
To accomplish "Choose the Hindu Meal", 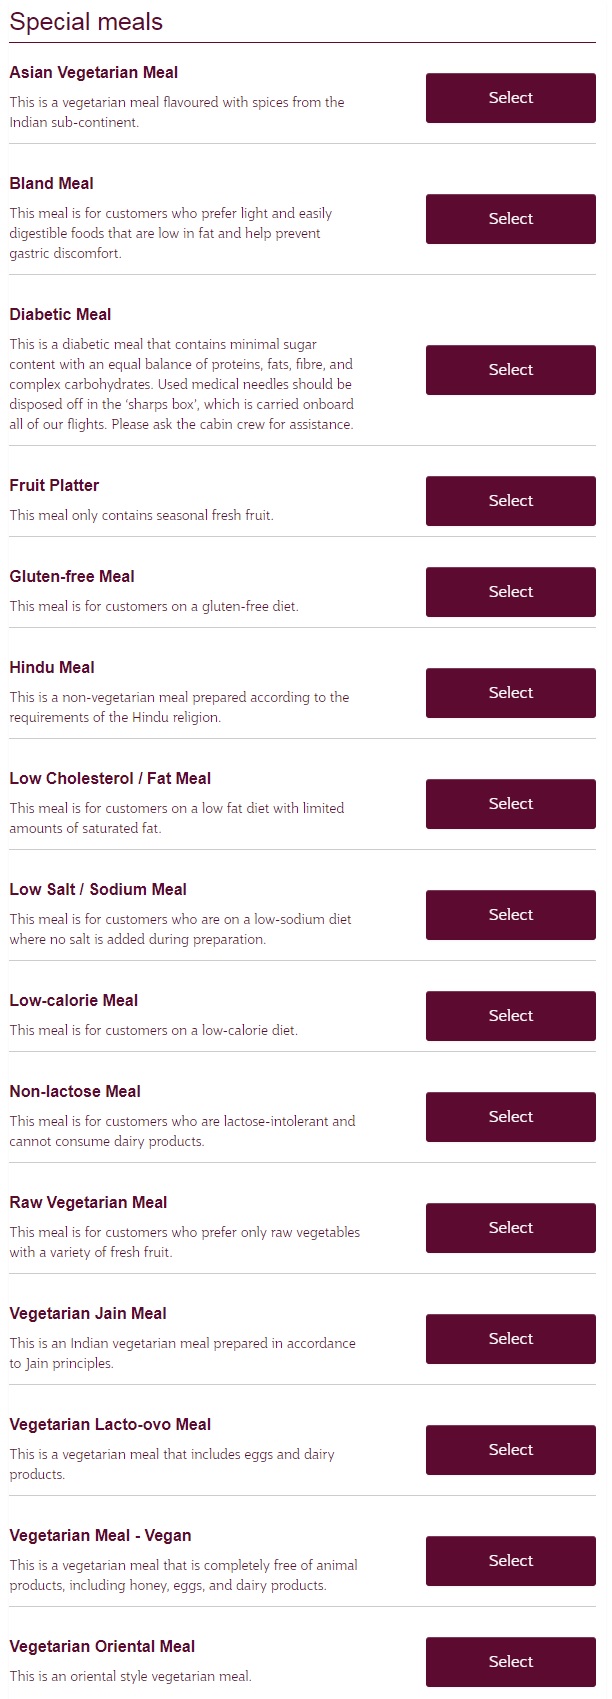I will 510,693.
